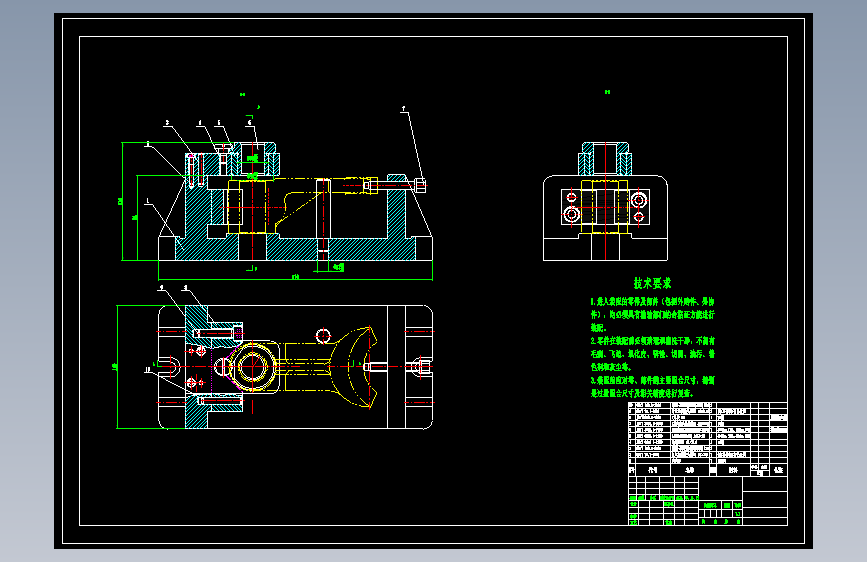Image resolution: width=867 pixels, height=562 pixels.
Task: Click the 技术要求 heading text
Action: (x=652, y=283)
